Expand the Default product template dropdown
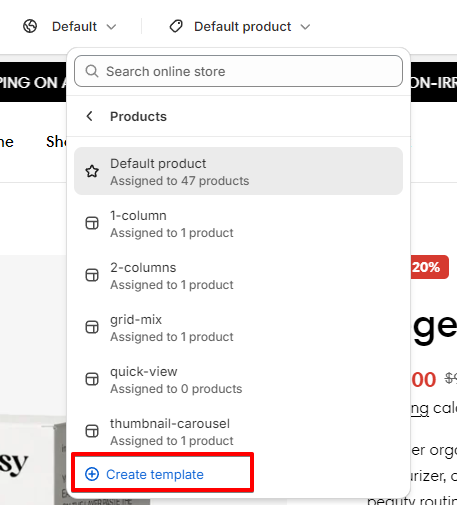Screen dimensions: 457x505 pyautogui.click(x=240, y=26)
